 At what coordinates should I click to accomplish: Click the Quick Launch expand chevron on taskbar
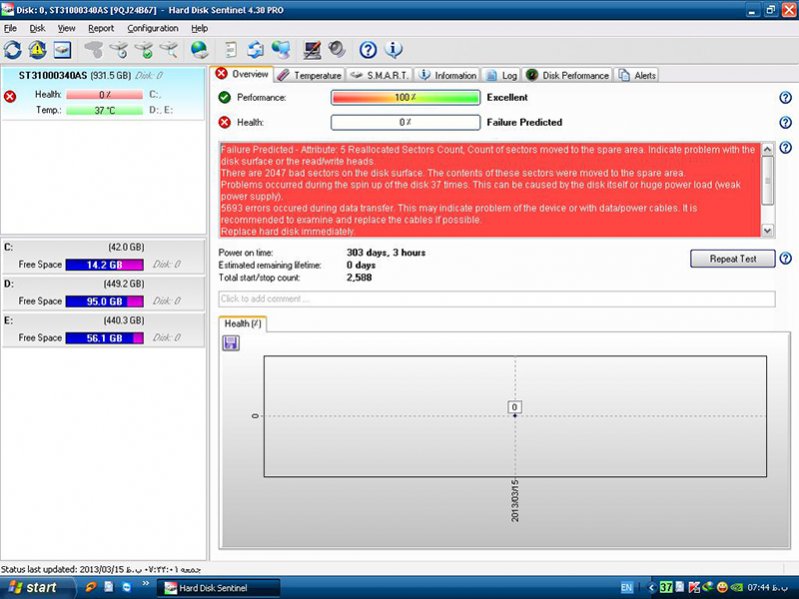point(146,583)
